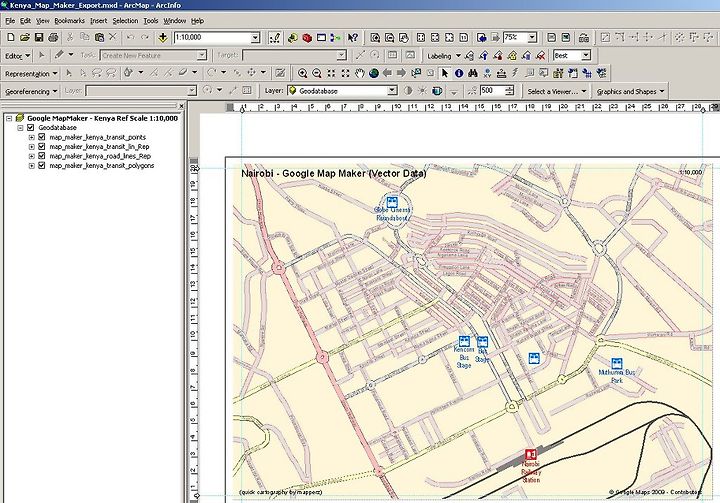720x503 pixels.
Task: Collapse the Geodatabase group layer
Action: tap(20, 128)
